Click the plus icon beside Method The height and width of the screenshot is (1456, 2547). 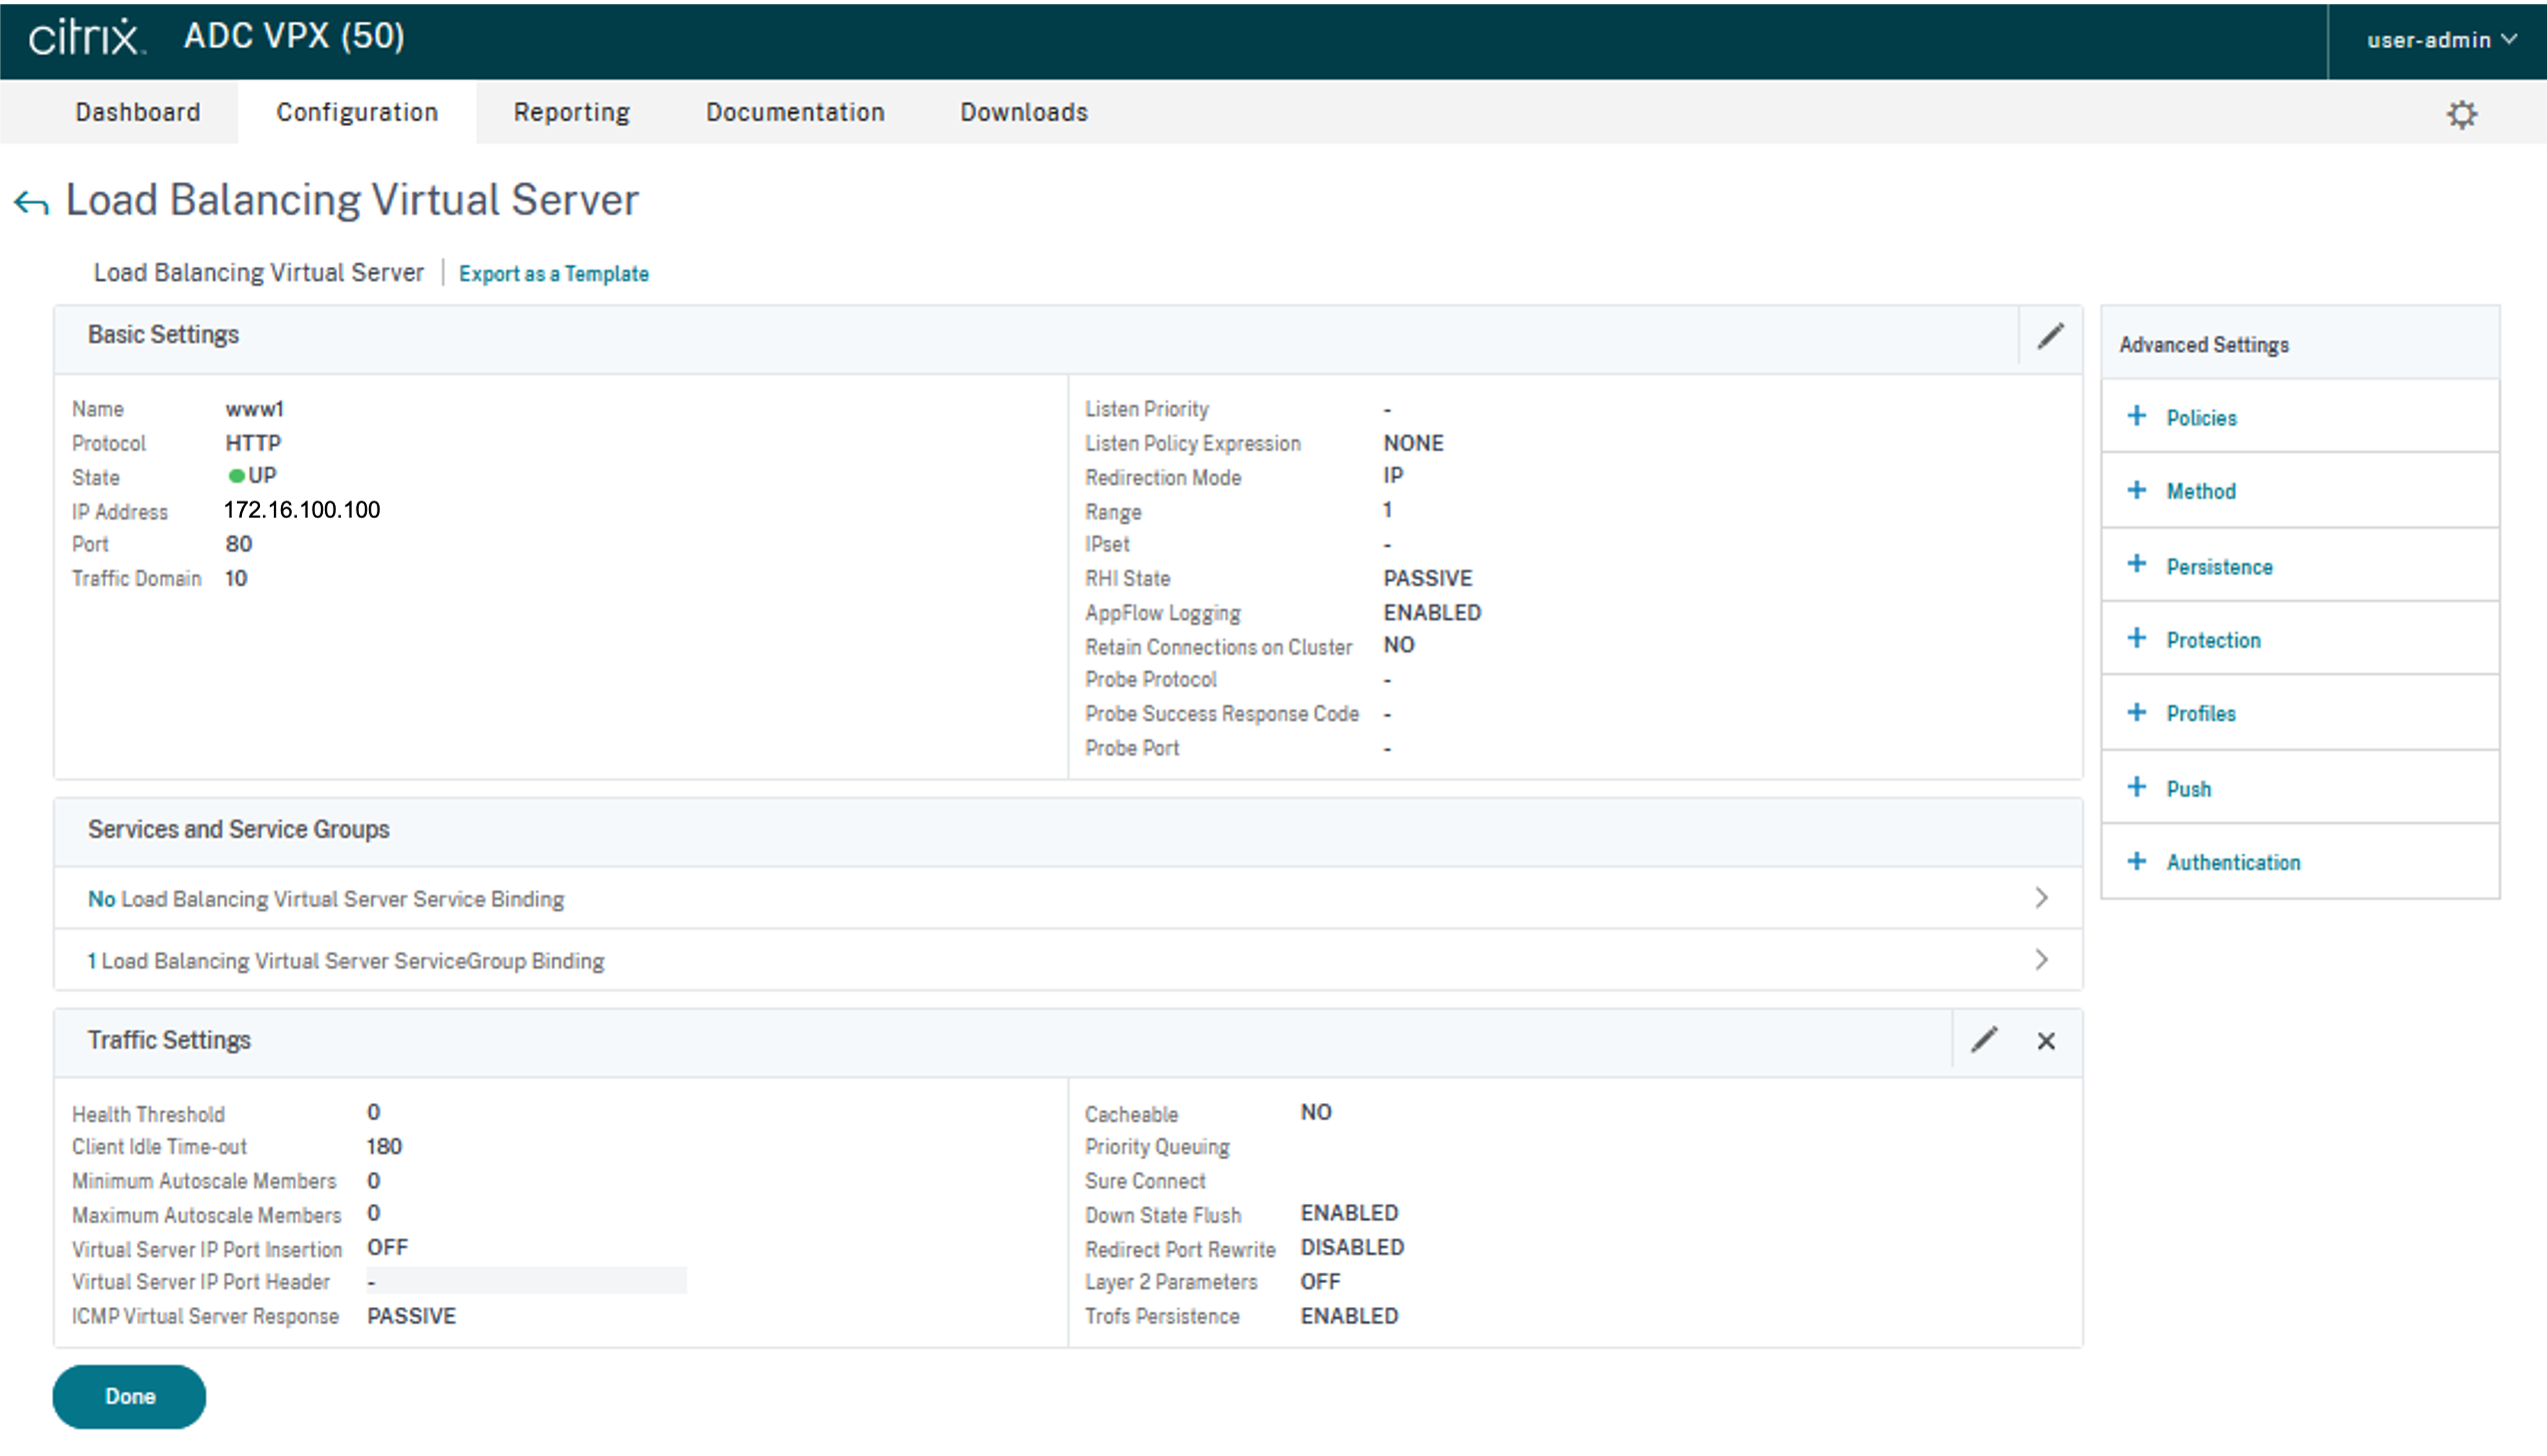(x=2136, y=490)
